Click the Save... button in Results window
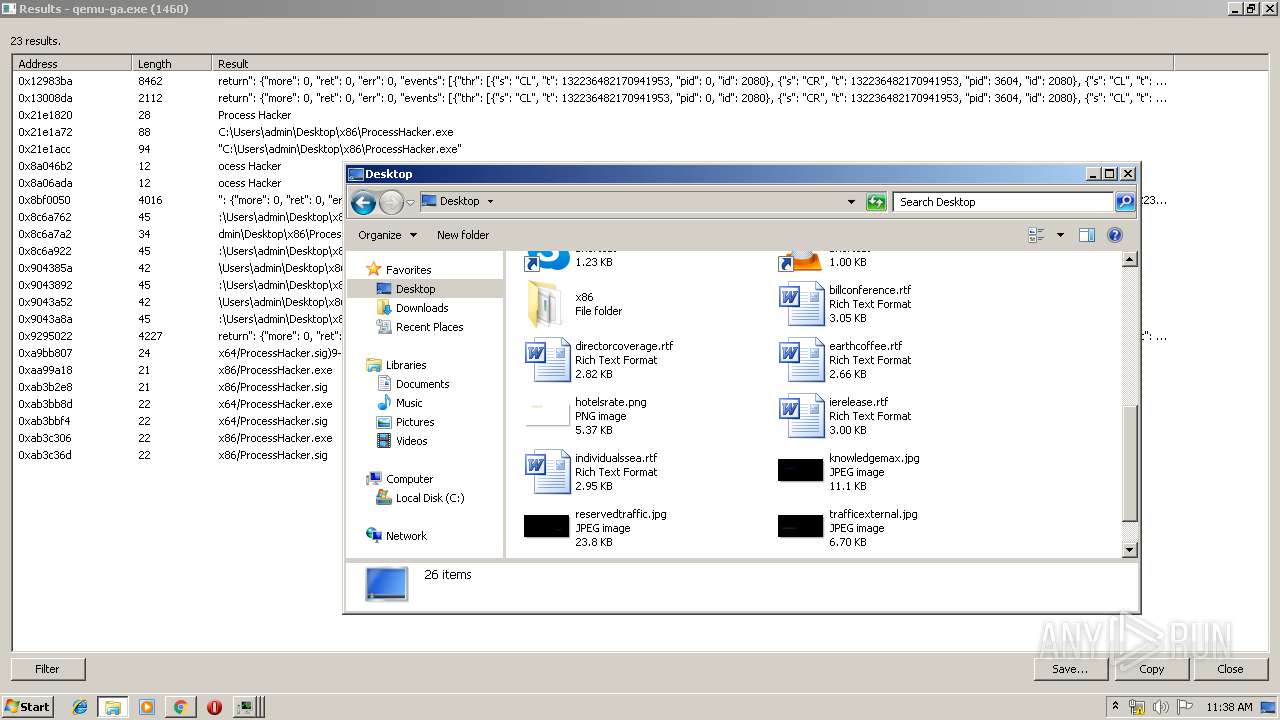1280x720 pixels. tap(1070, 669)
